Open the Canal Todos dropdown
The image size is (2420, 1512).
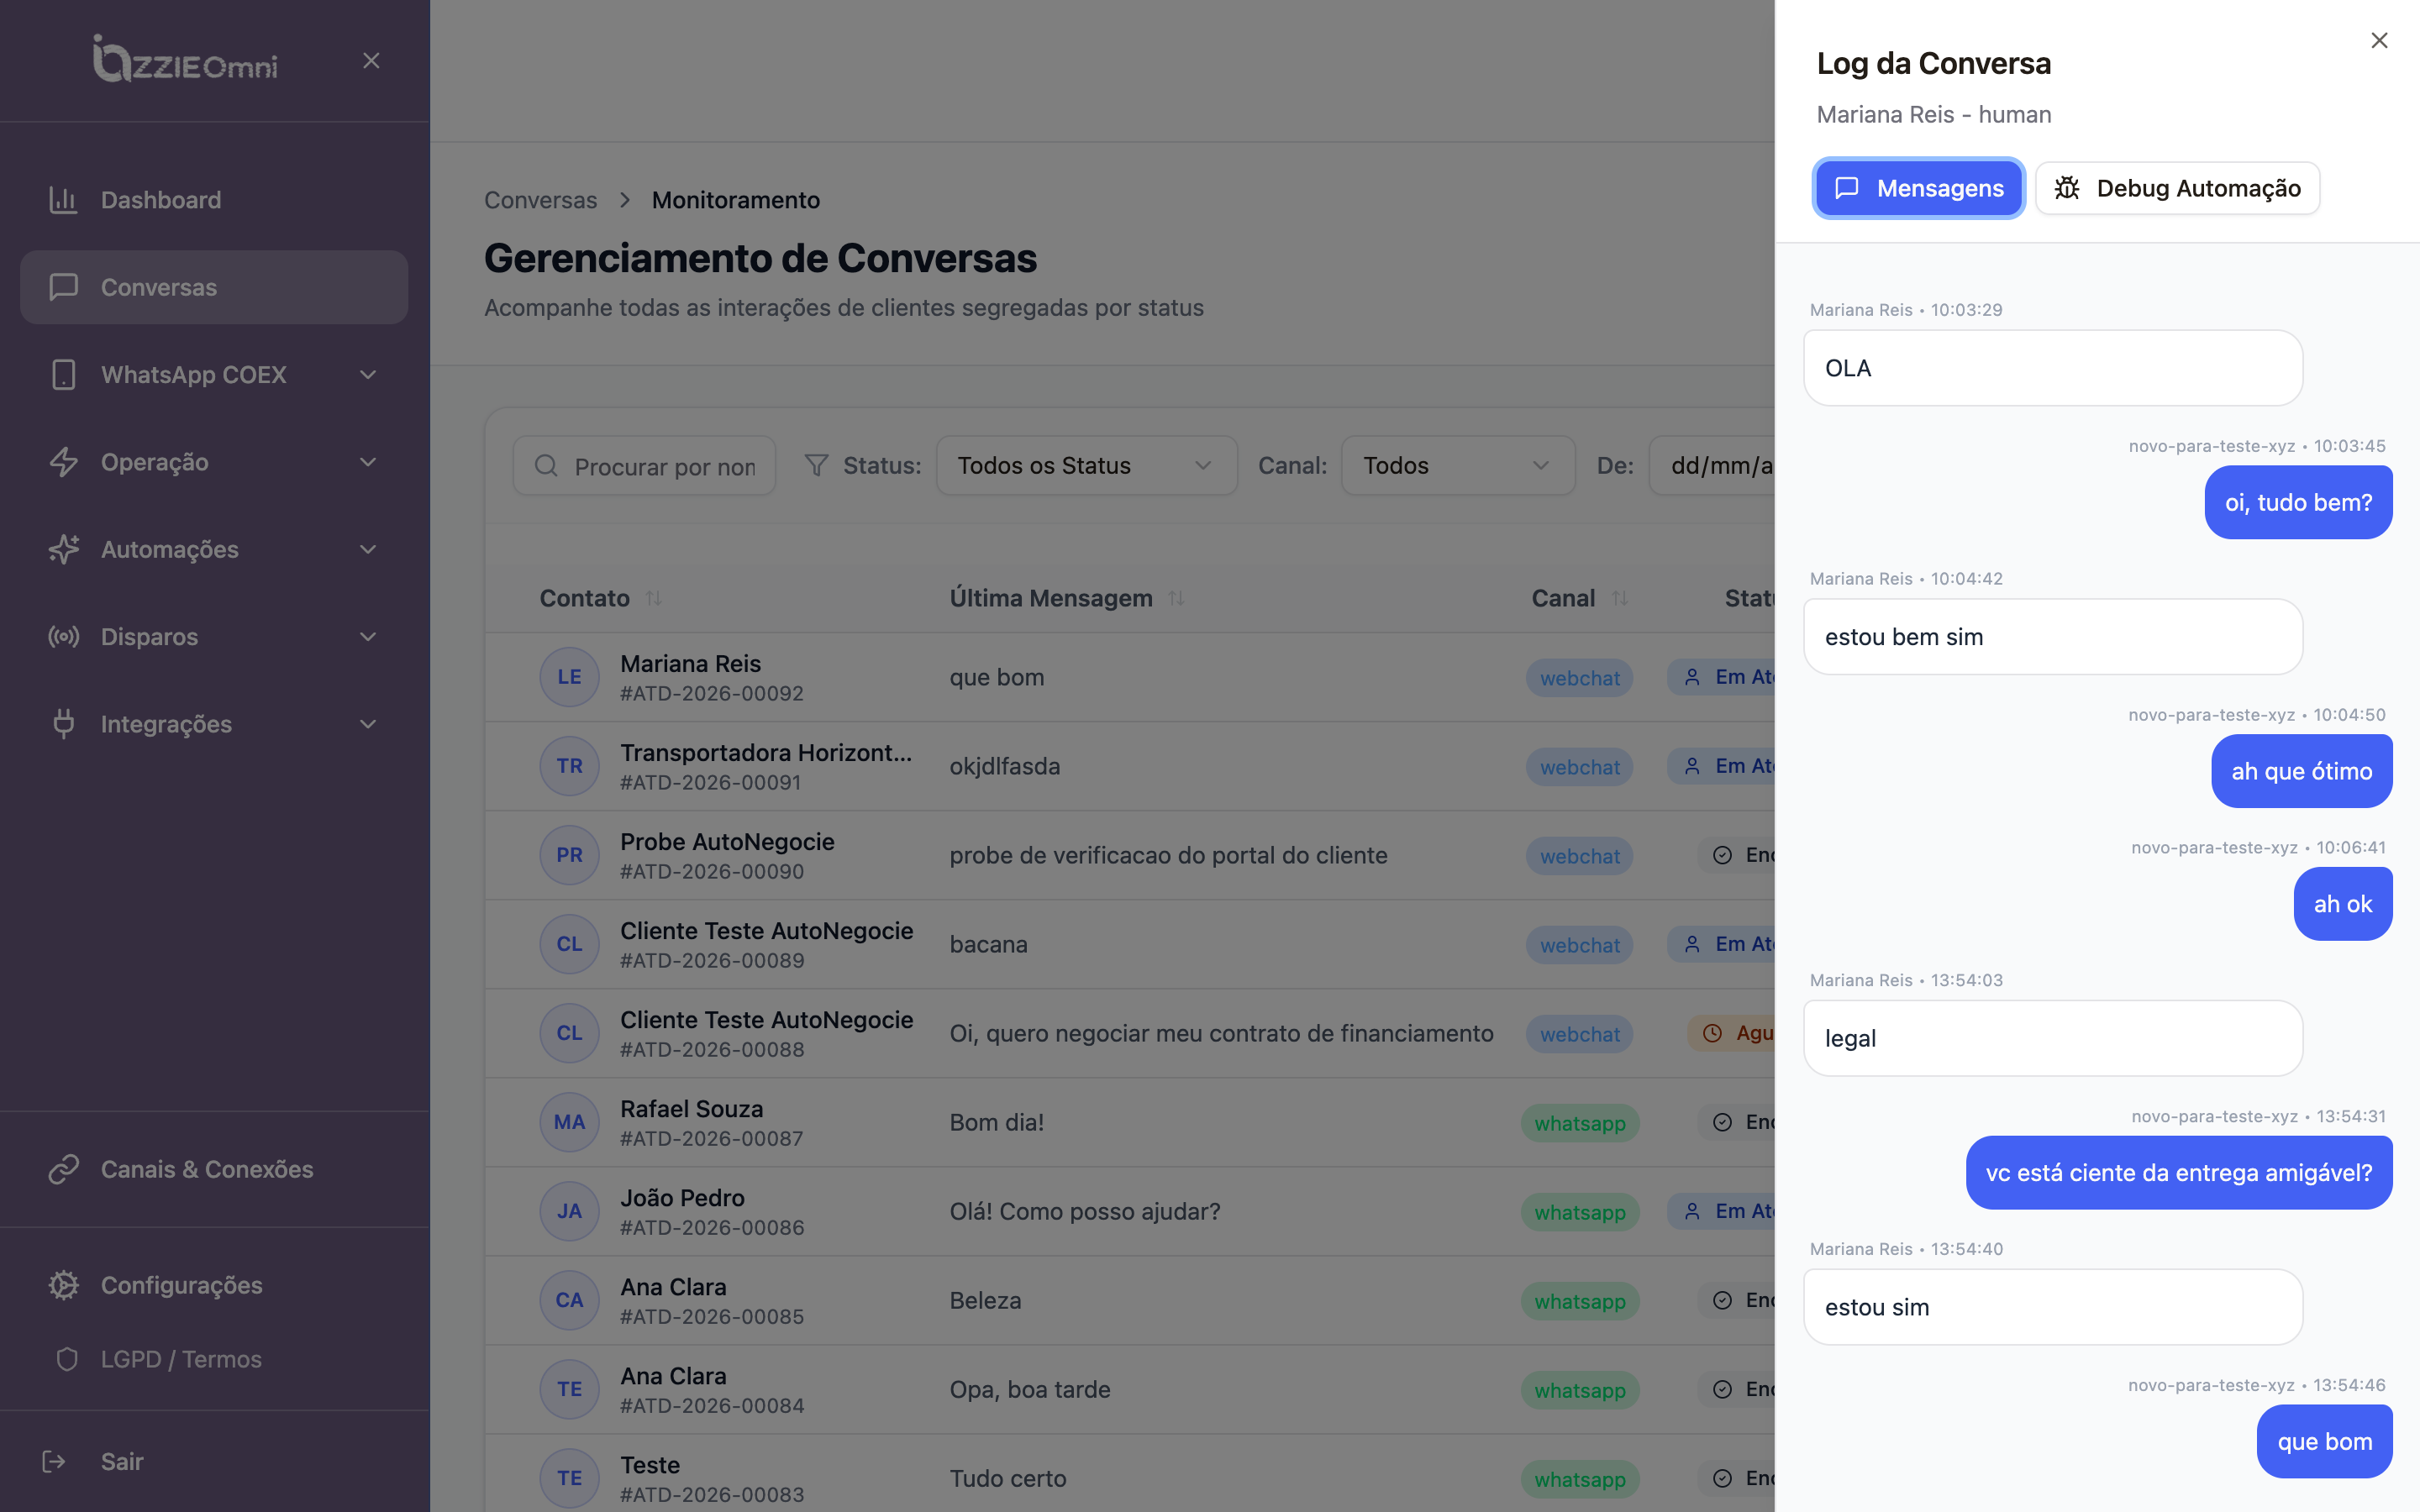pyautogui.click(x=1457, y=465)
